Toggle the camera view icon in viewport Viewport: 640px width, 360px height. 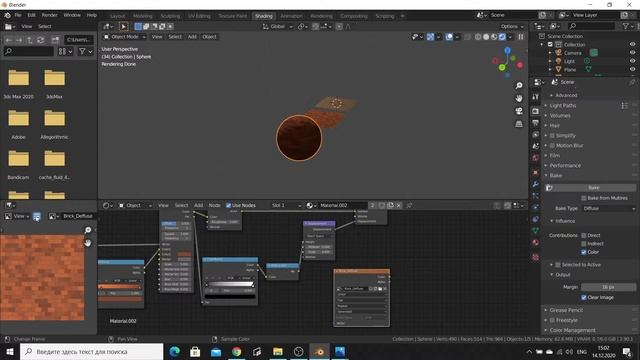tap(519, 111)
